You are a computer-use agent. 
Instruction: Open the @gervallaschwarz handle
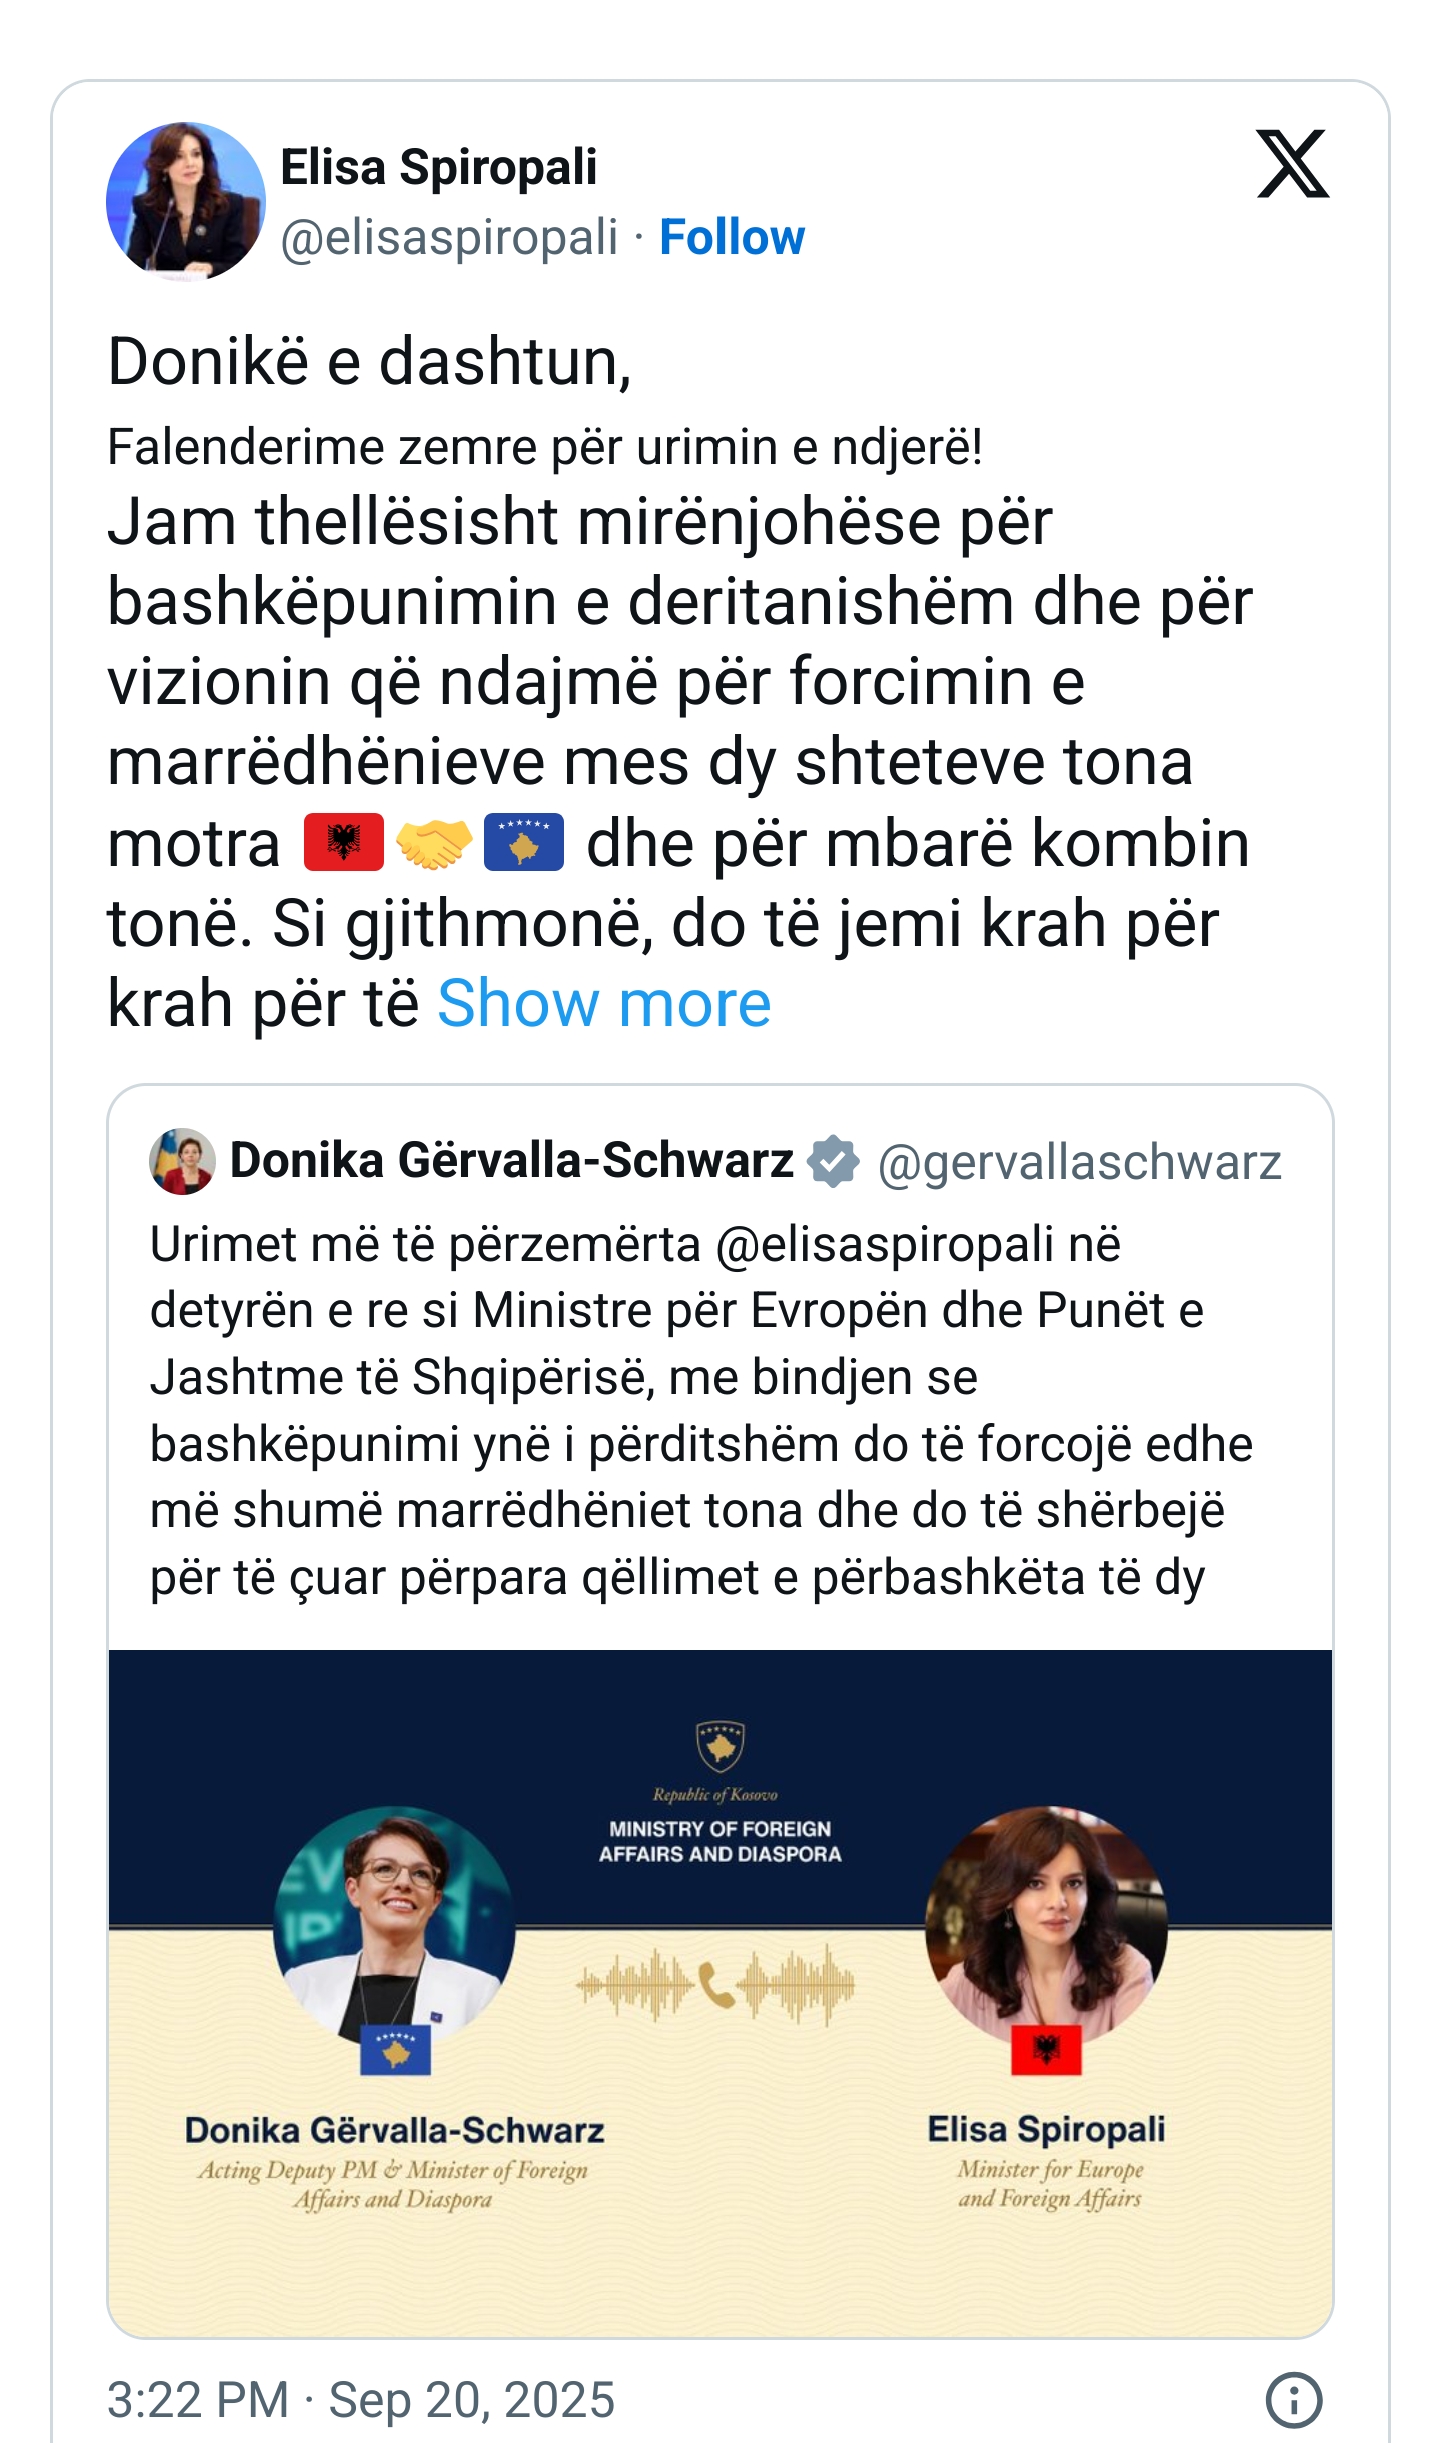[1079, 1163]
